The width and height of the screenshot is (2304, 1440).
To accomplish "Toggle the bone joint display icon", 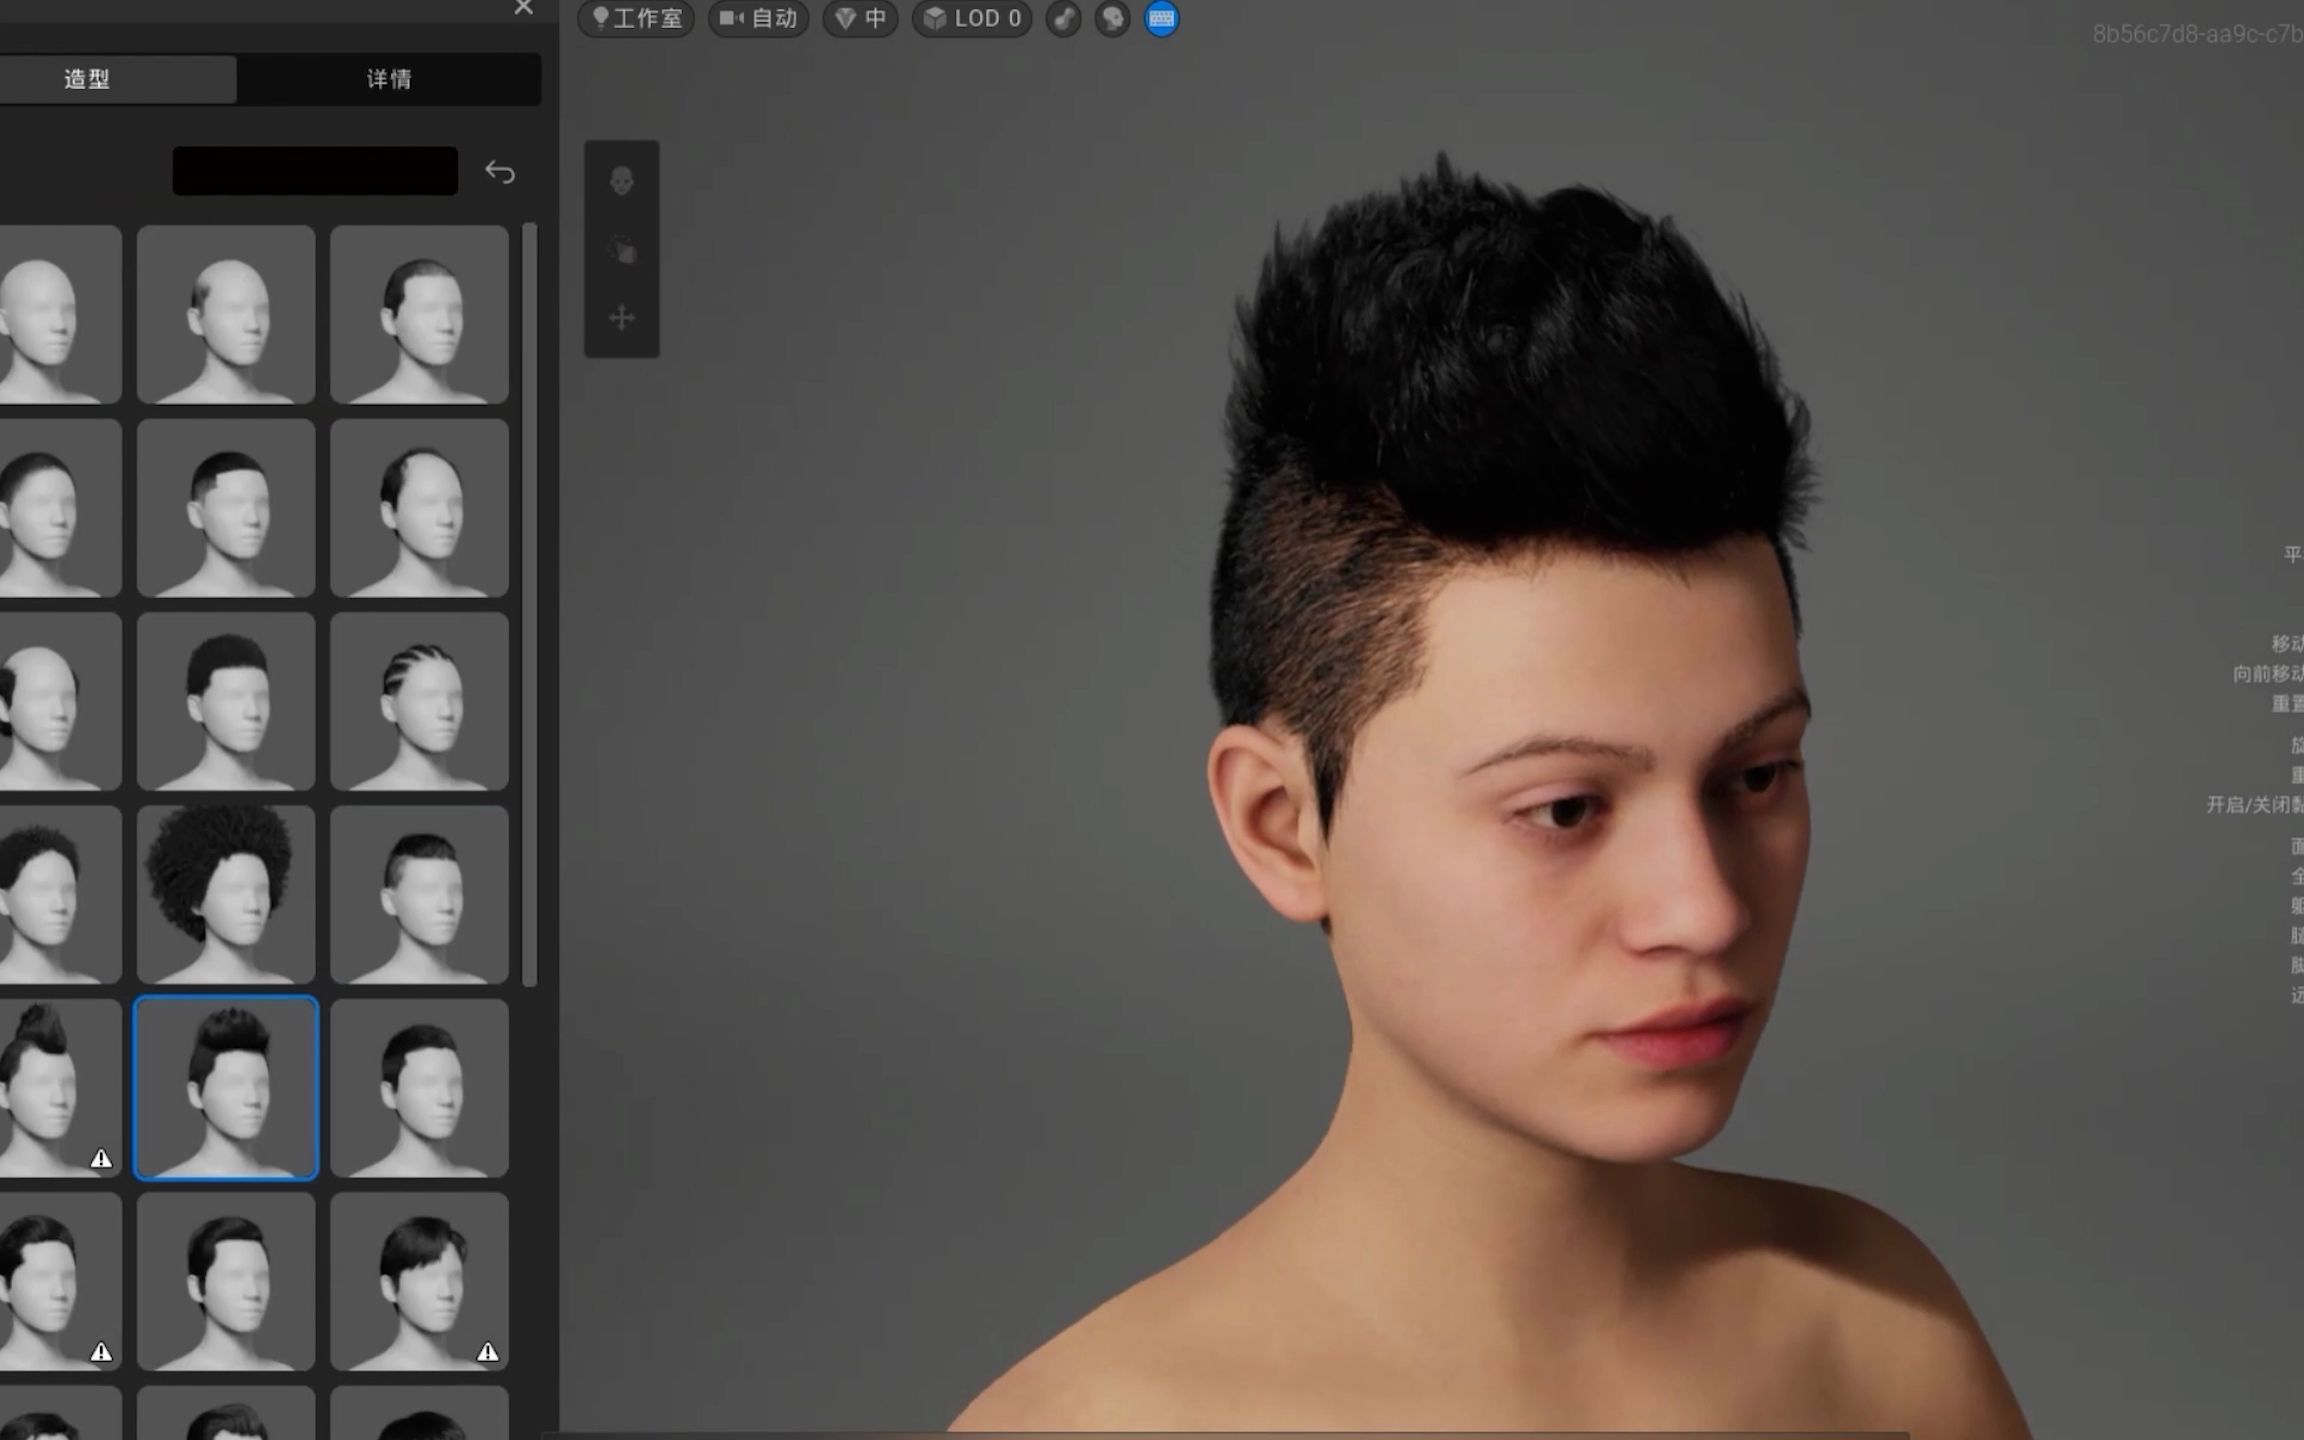I will pos(1064,18).
